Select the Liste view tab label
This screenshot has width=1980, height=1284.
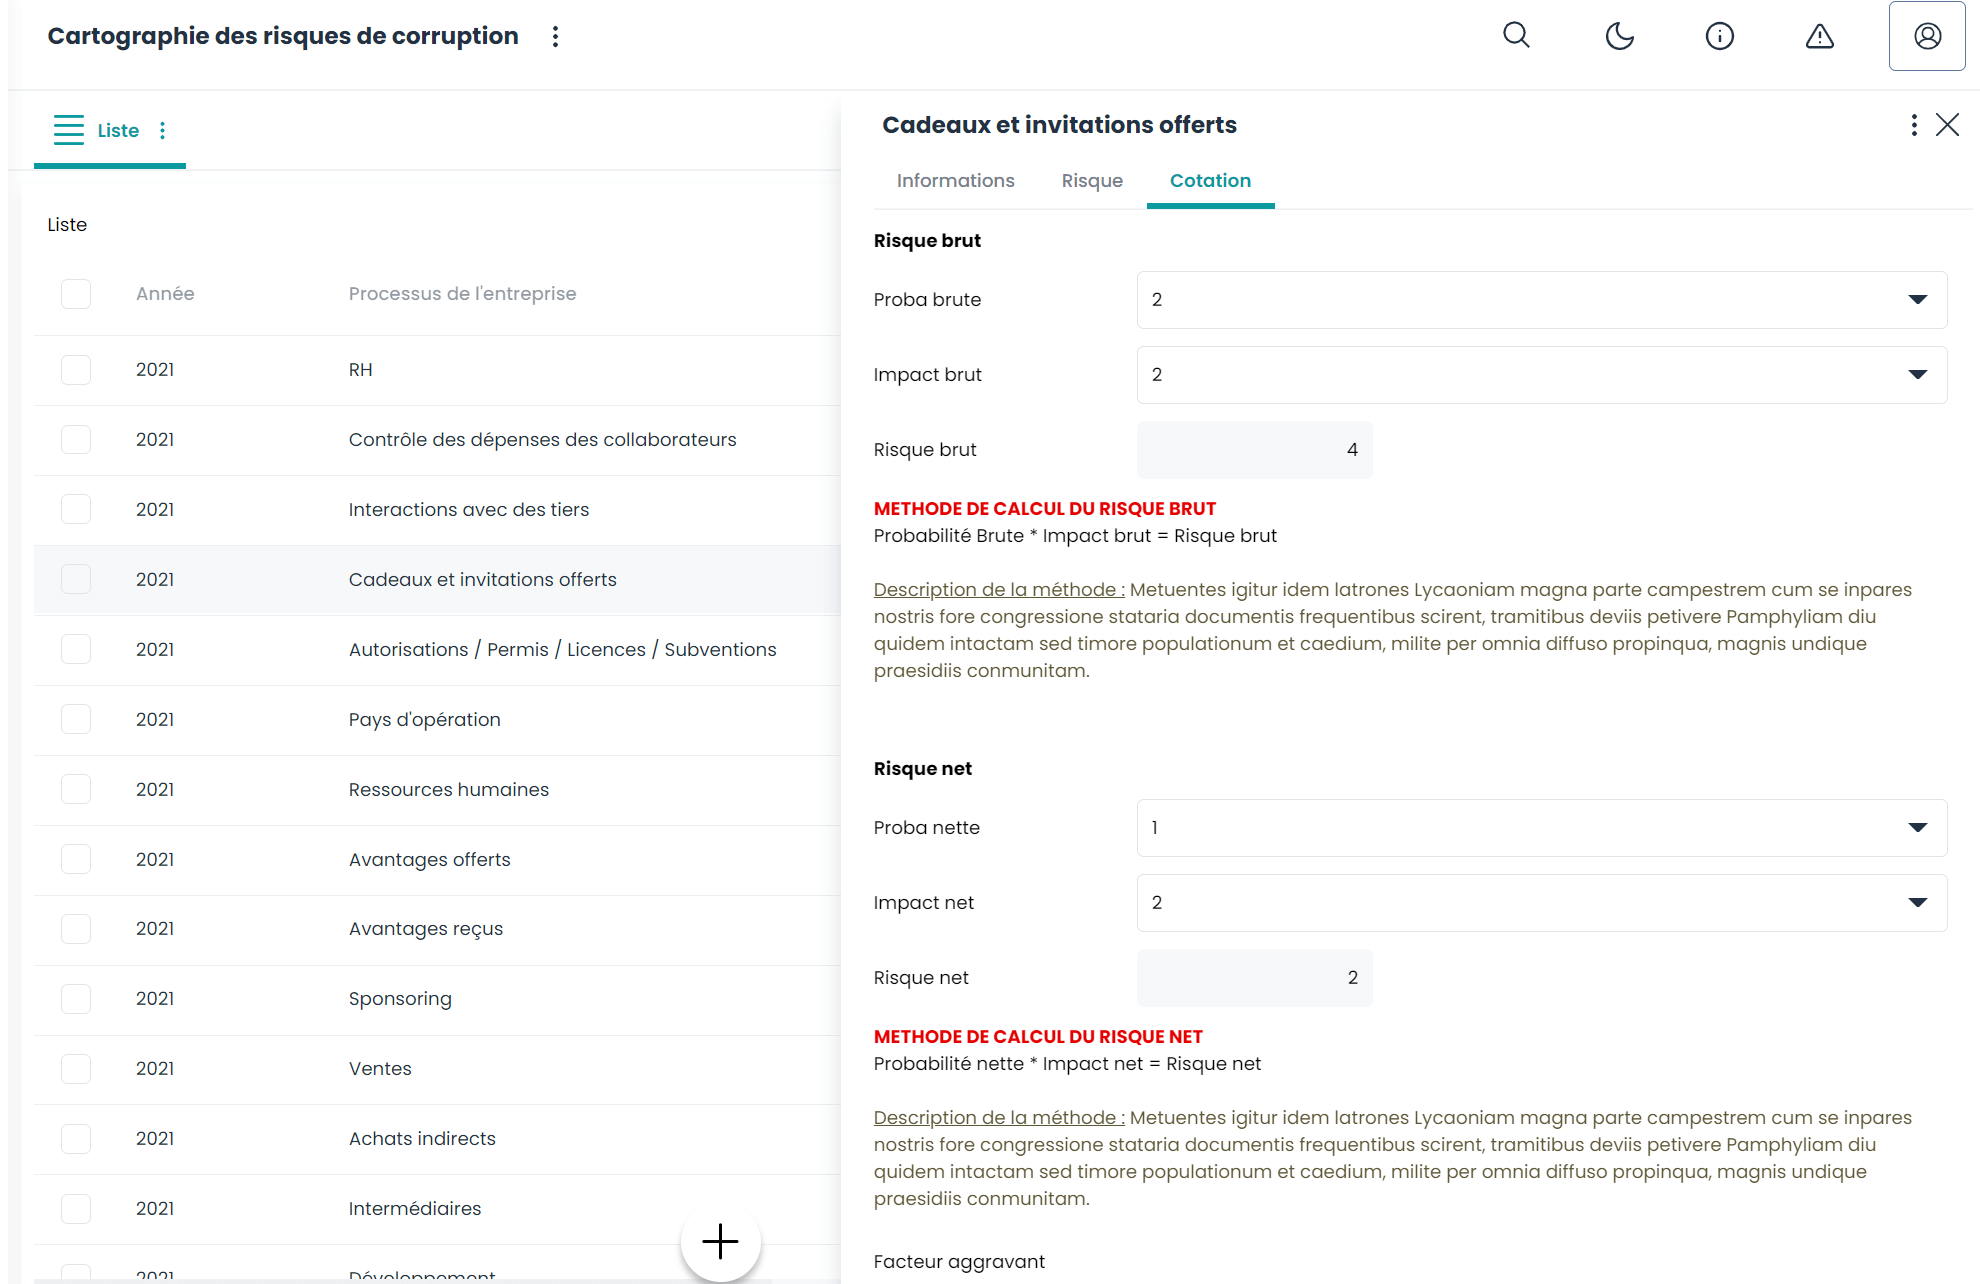[x=118, y=131]
